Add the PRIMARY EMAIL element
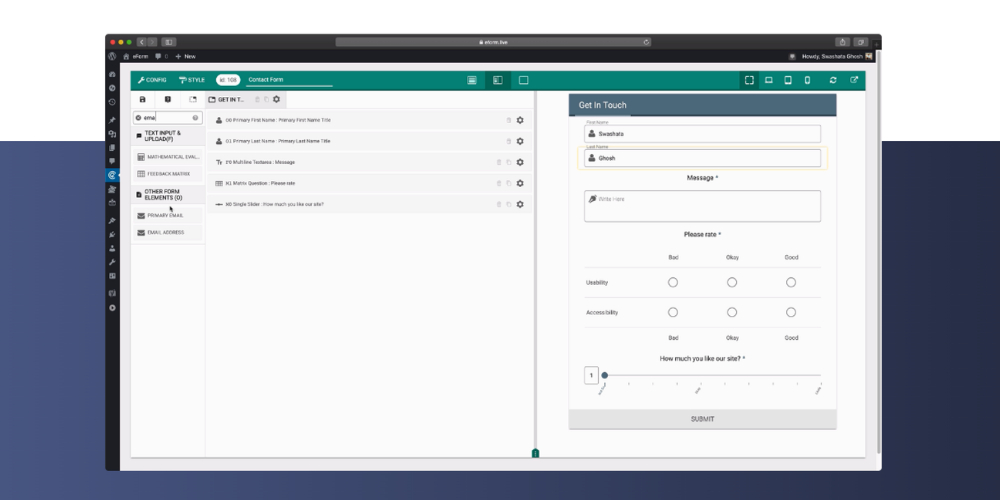The height and width of the screenshot is (500, 1000). pos(168,216)
